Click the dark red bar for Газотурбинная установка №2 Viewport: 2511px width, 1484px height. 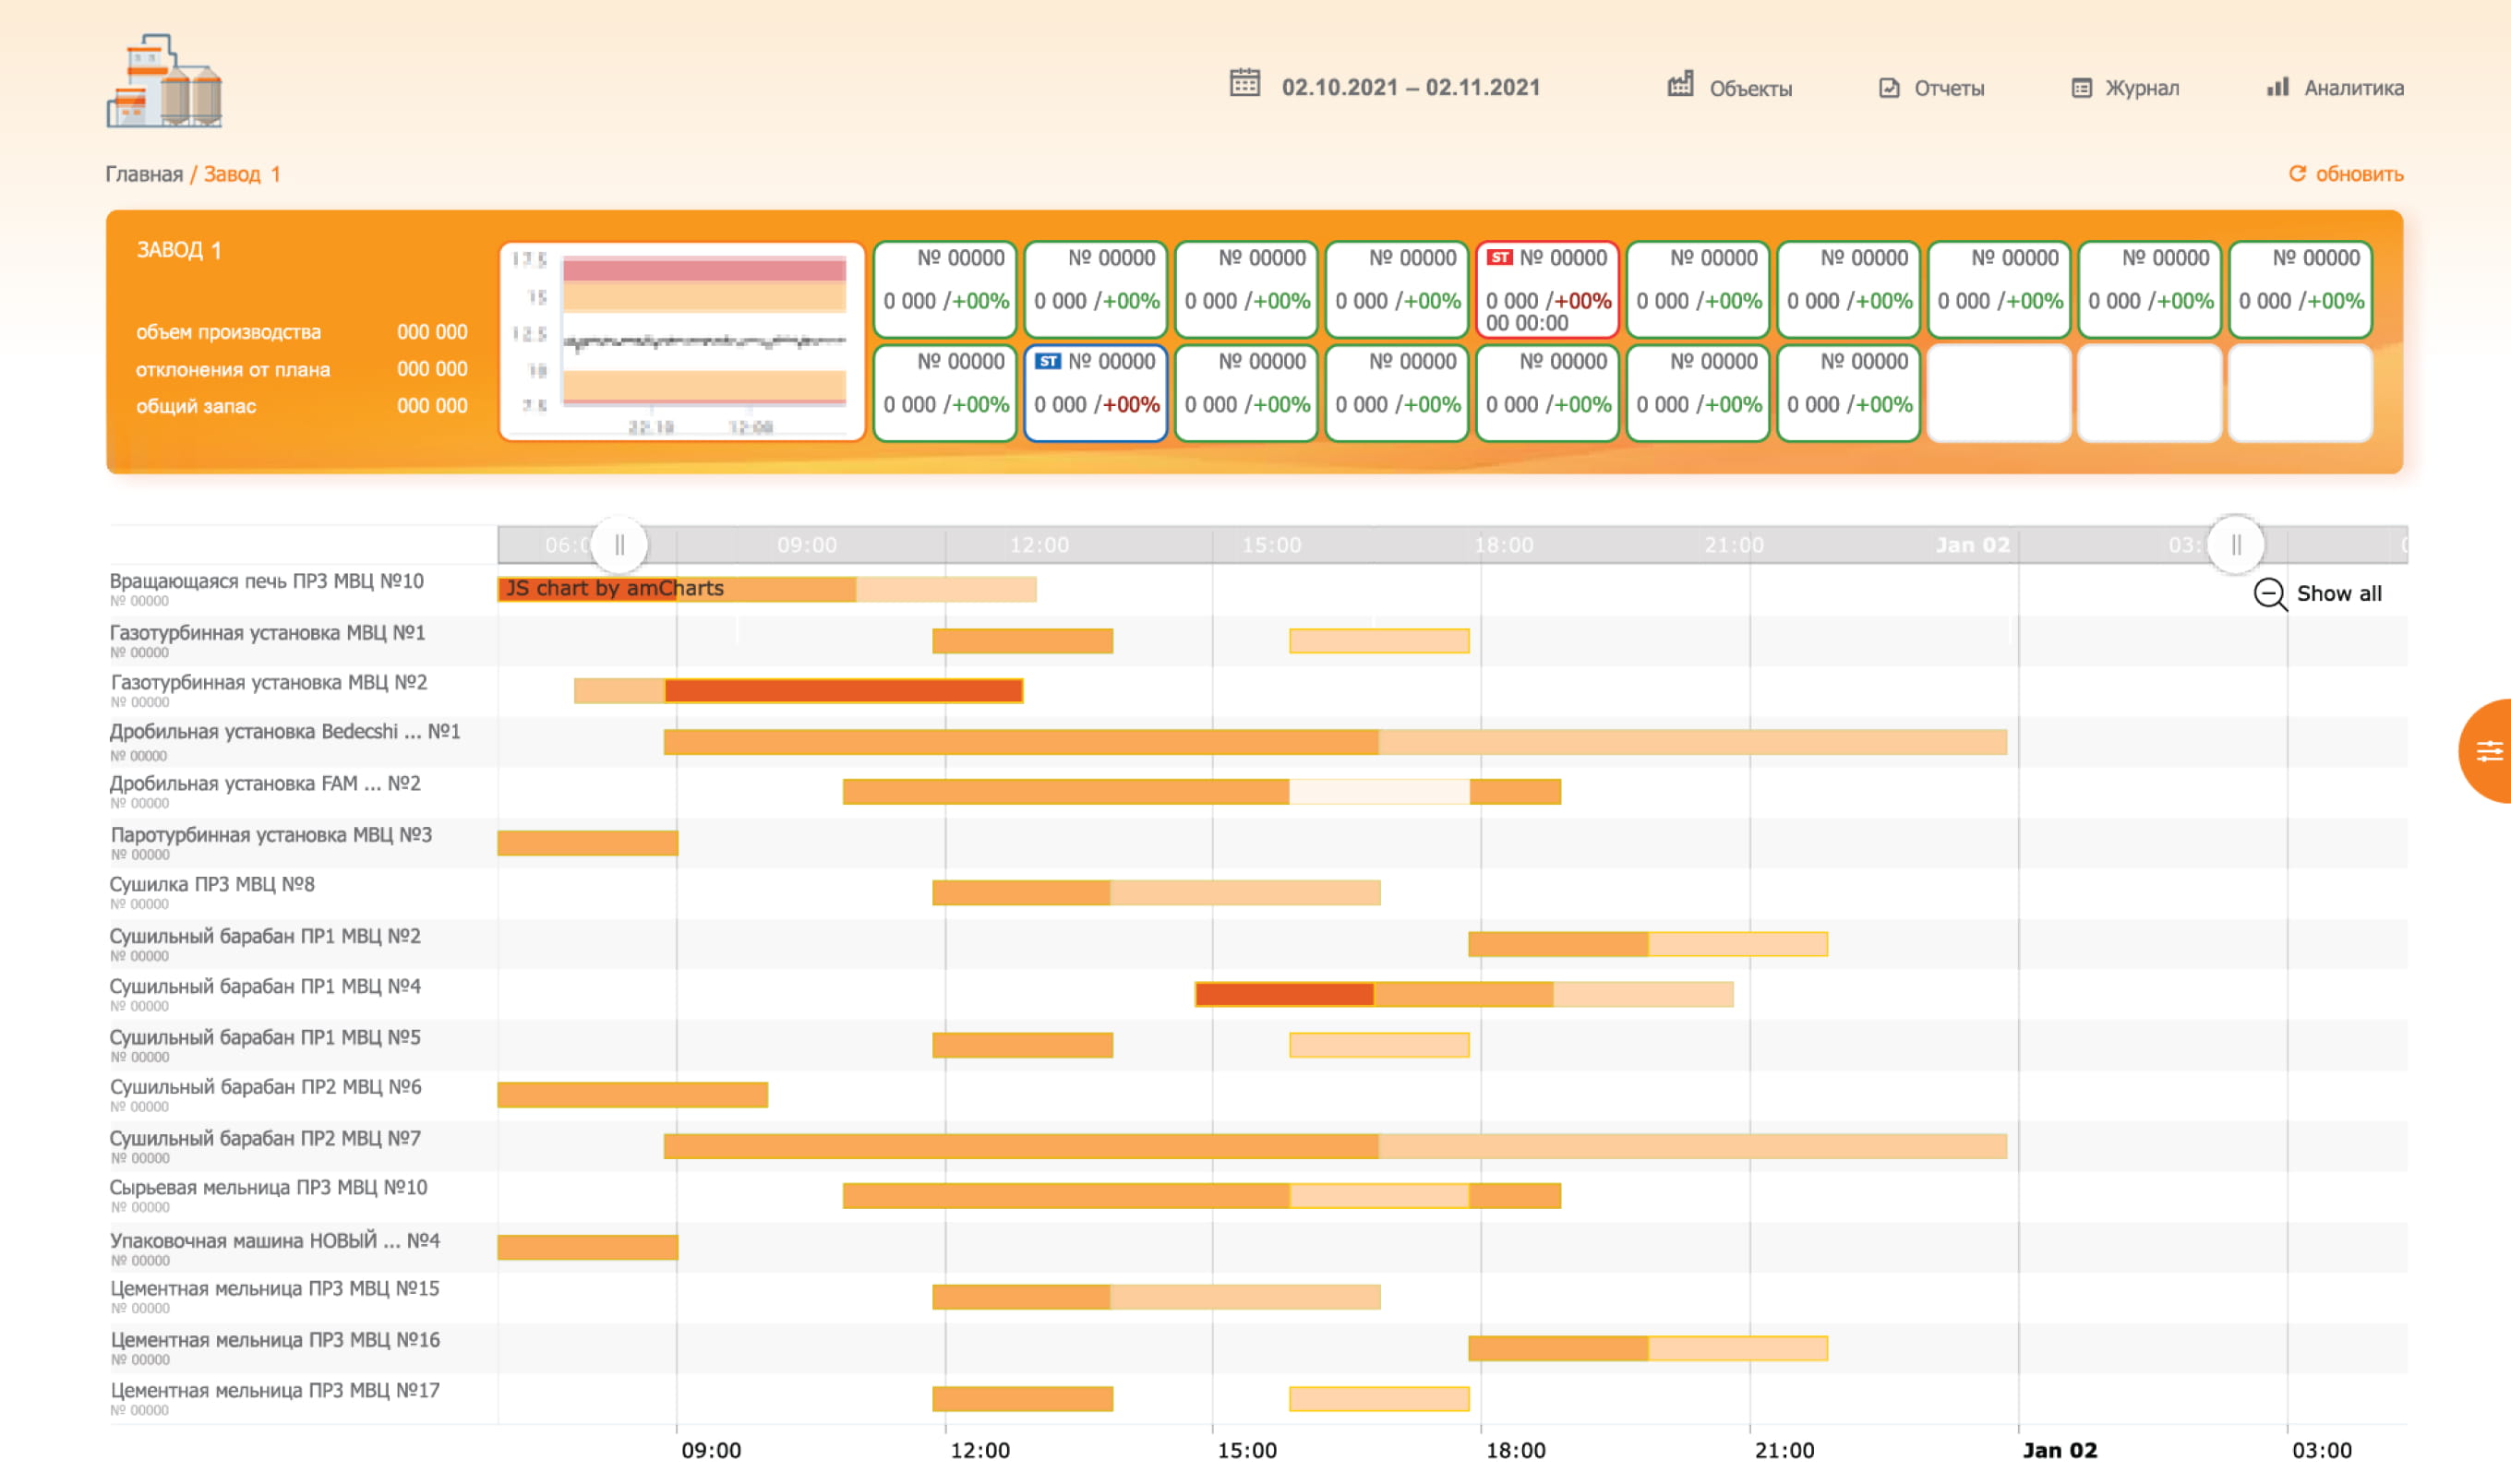click(843, 691)
